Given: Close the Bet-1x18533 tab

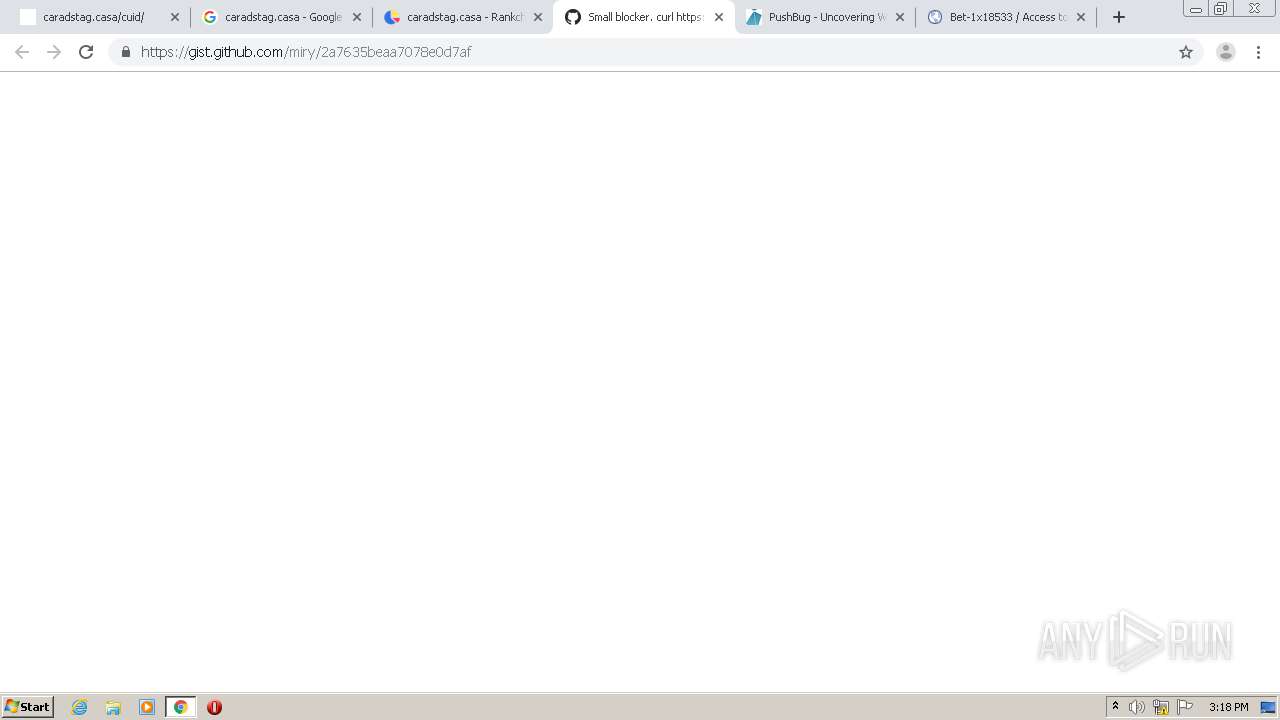Looking at the screenshot, I should [x=1081, y=17].
